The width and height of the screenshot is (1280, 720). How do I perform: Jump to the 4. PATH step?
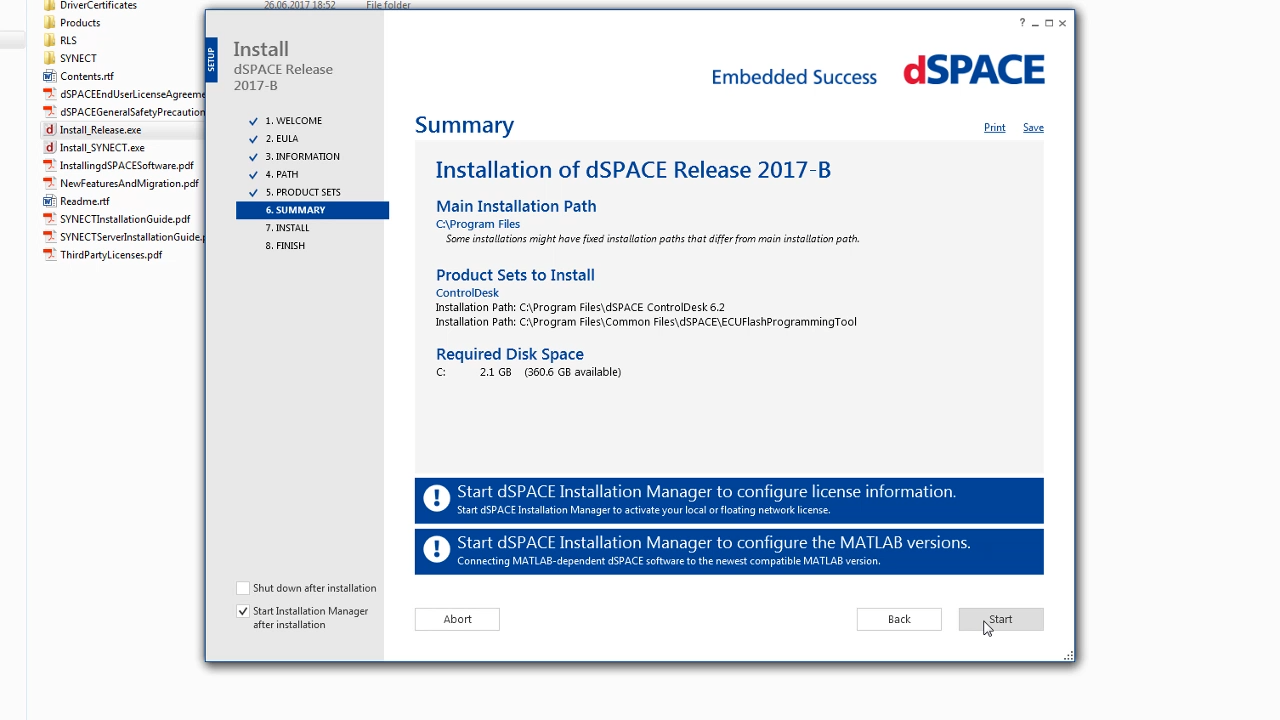(281, 174)
